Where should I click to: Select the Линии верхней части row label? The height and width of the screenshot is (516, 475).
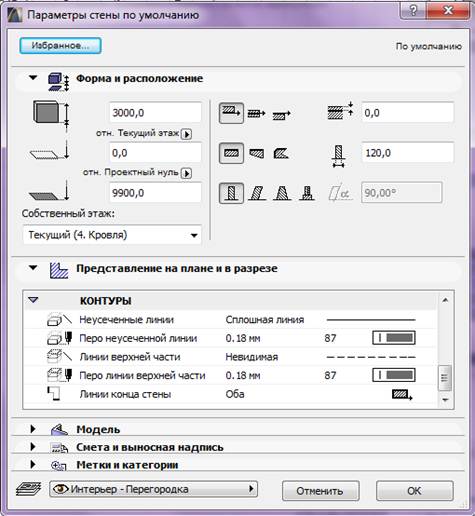pyautogui.click(x=130, y=357)
